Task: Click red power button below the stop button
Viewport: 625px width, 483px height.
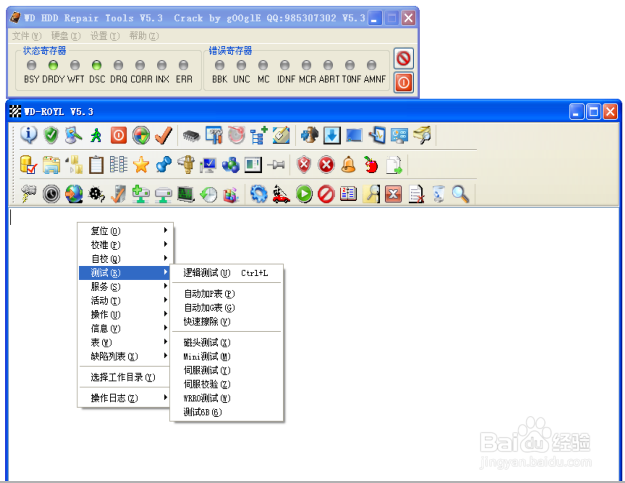Action: pos(403,82)
